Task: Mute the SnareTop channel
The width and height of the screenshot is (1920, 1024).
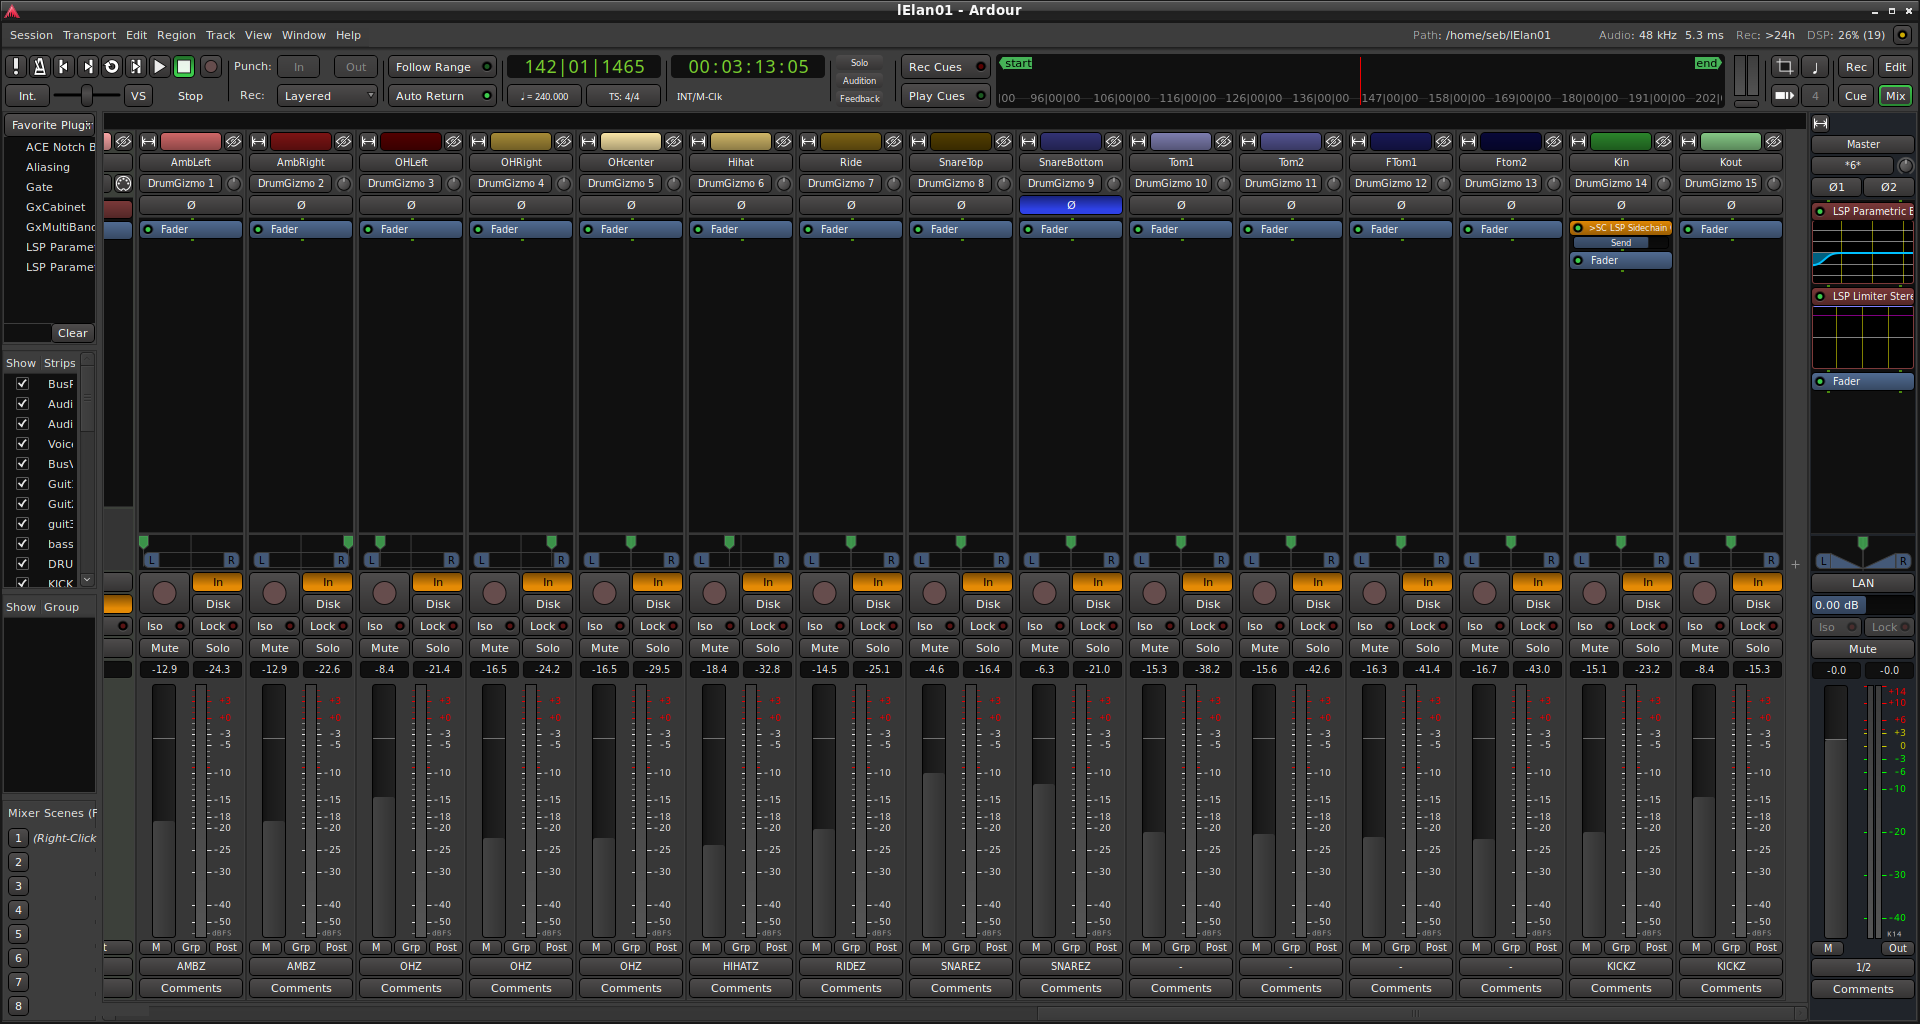Action: (934, 648)
